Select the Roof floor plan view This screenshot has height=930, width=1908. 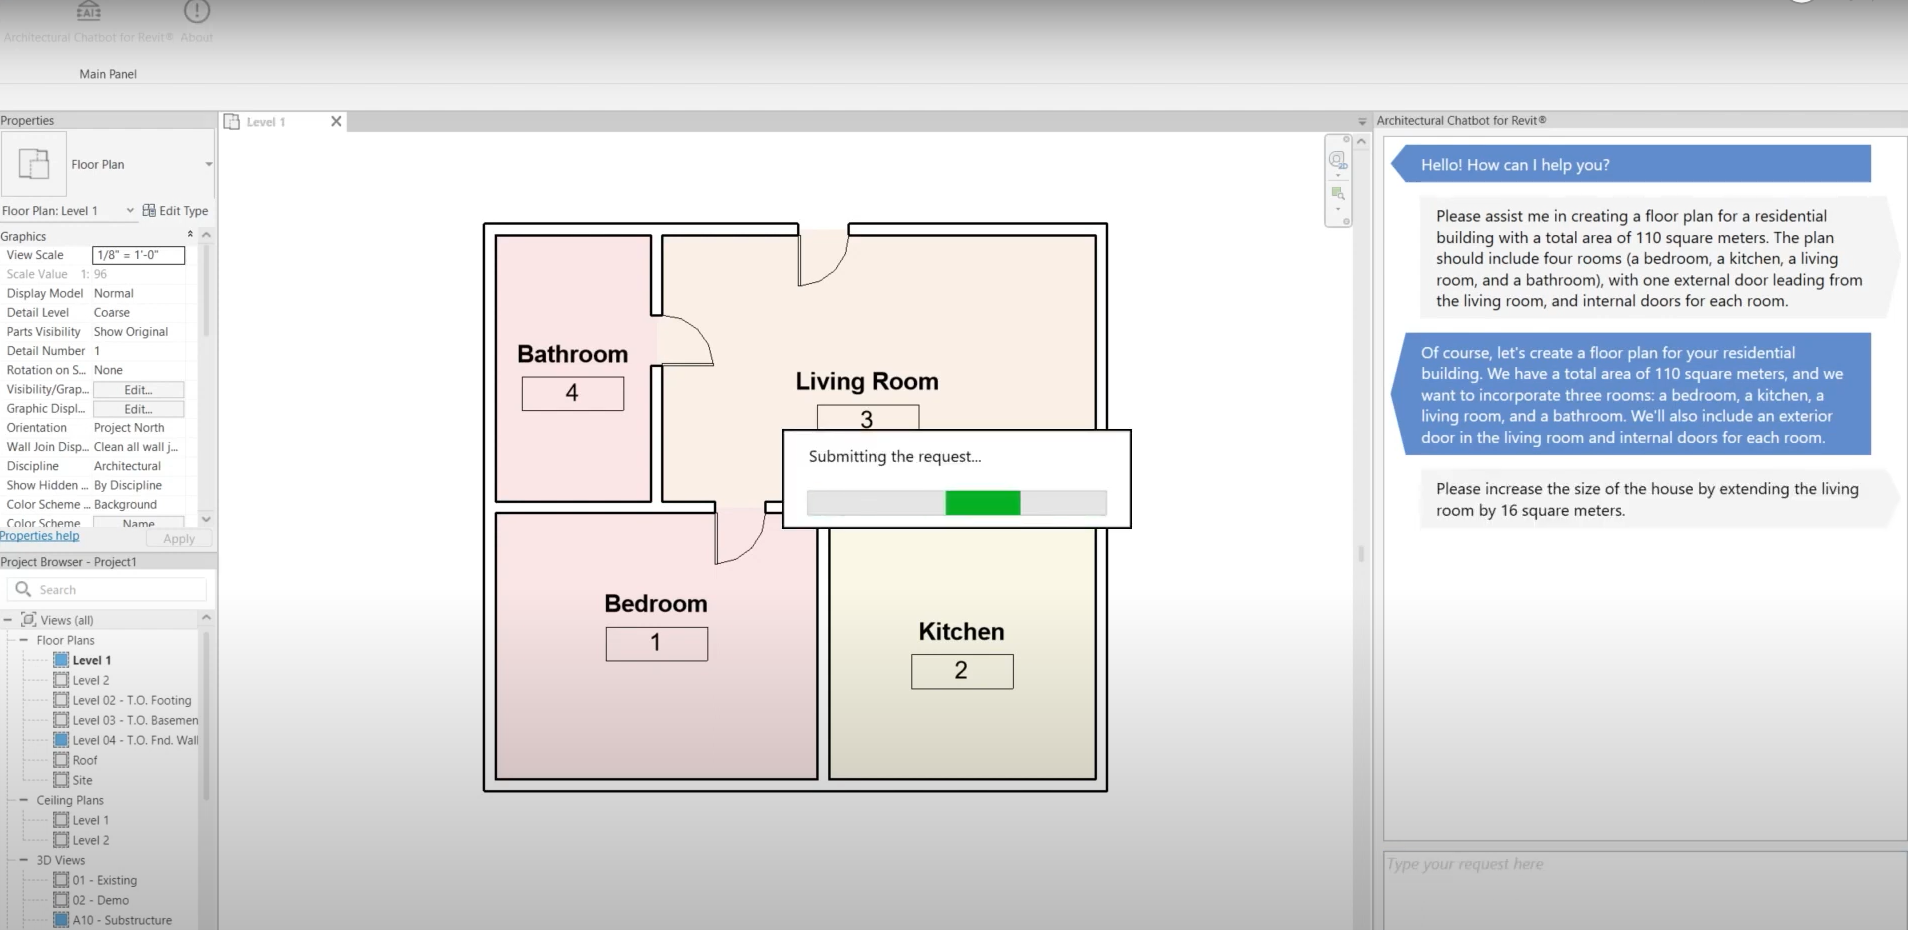point(85,760)
